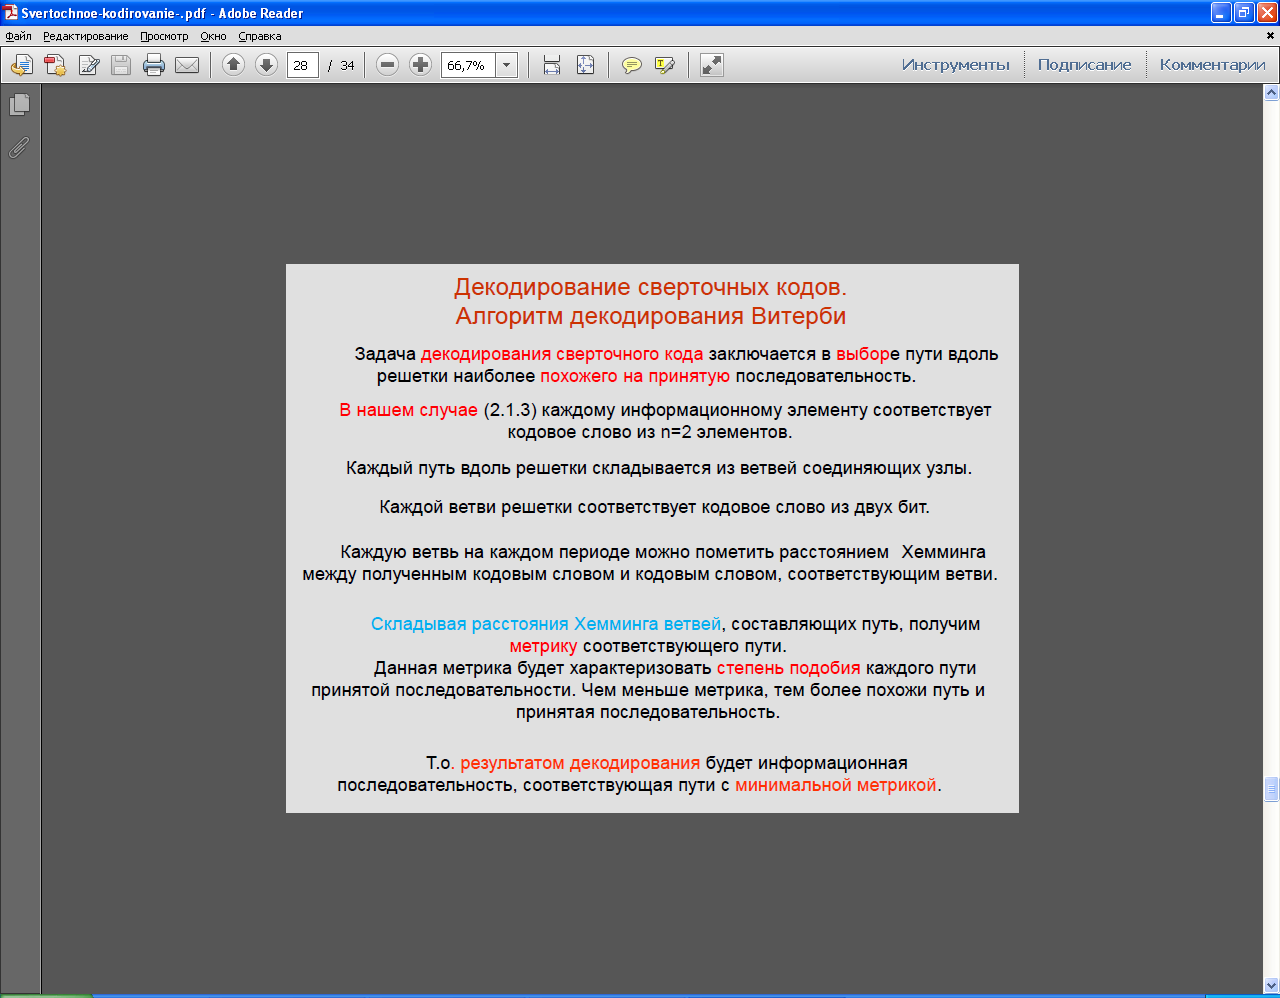The height and width of the screenshot is (998, 1280).
Task: Open the Просмотр menu
Action: pos(164,36)
